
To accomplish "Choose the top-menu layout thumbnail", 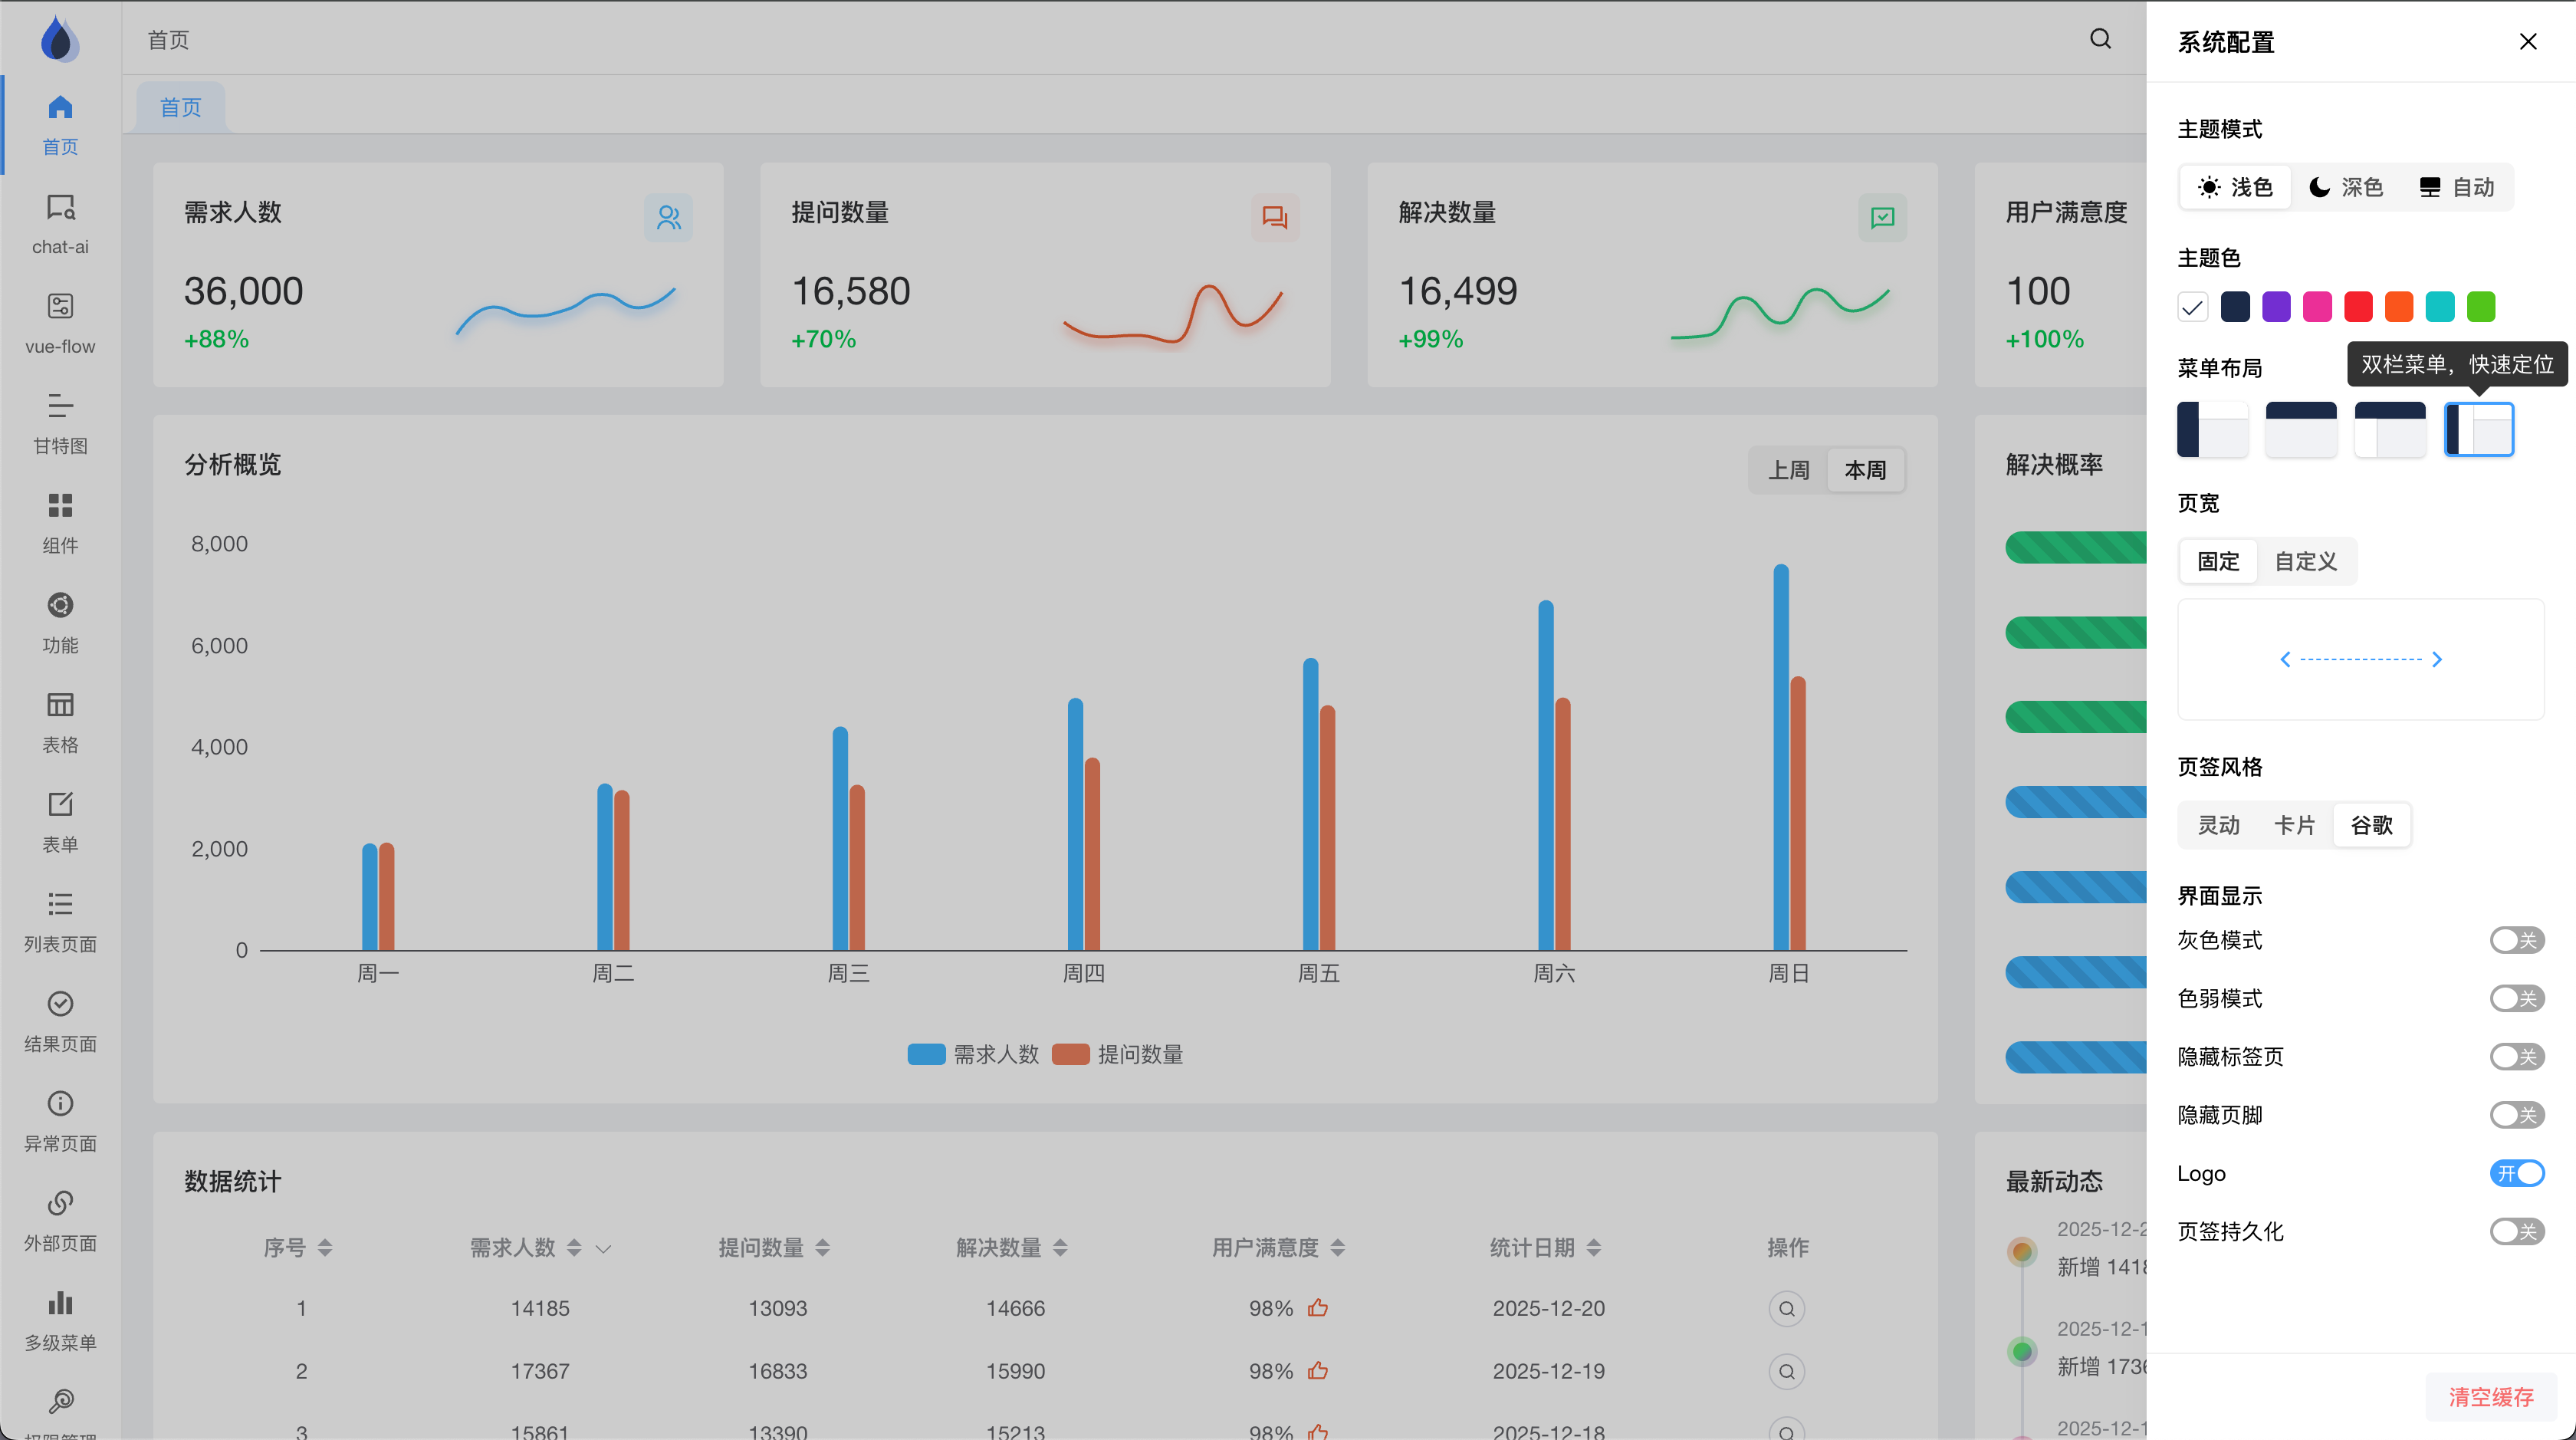I will 2301,429.
